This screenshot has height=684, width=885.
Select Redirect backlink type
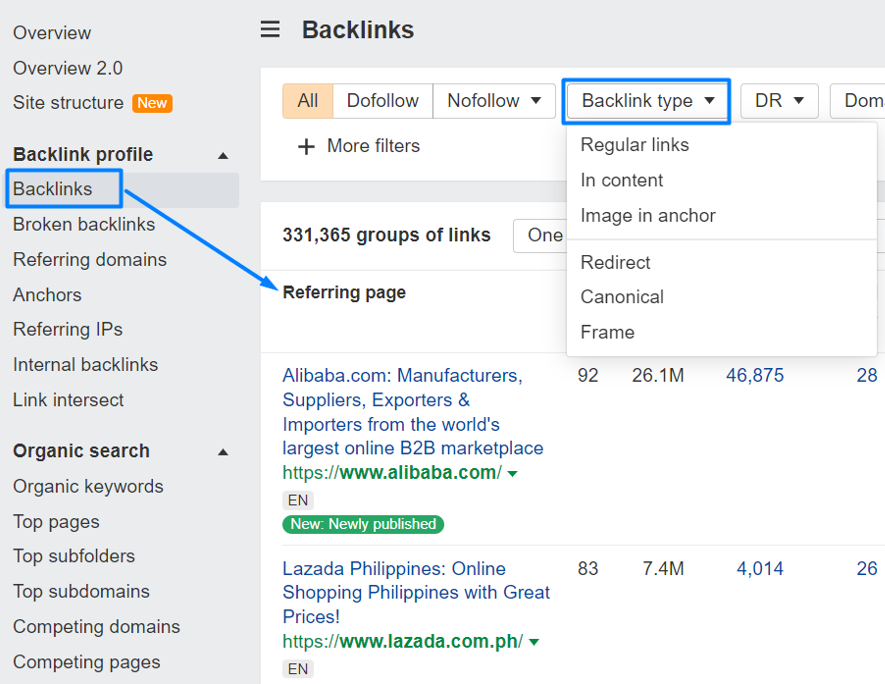[615, 262]
